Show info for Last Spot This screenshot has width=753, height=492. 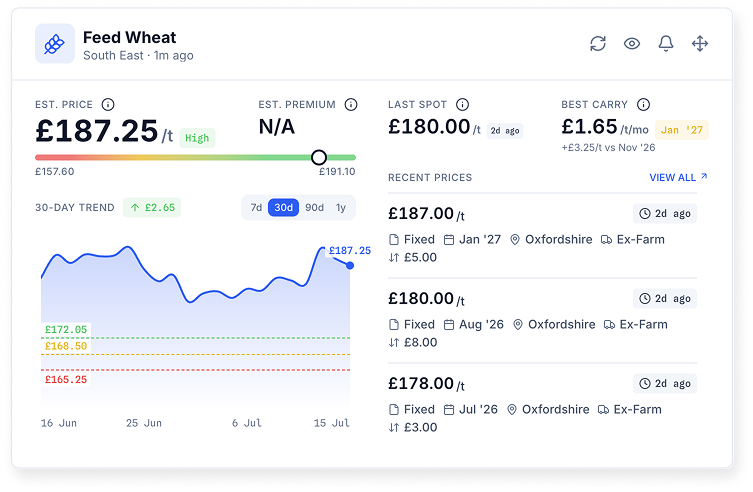pos(462,104)
